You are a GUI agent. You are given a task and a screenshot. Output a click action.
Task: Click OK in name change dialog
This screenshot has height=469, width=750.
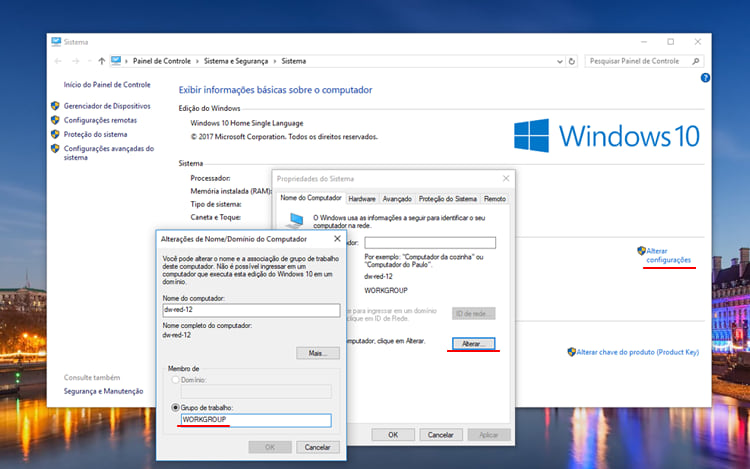point(270,447)
